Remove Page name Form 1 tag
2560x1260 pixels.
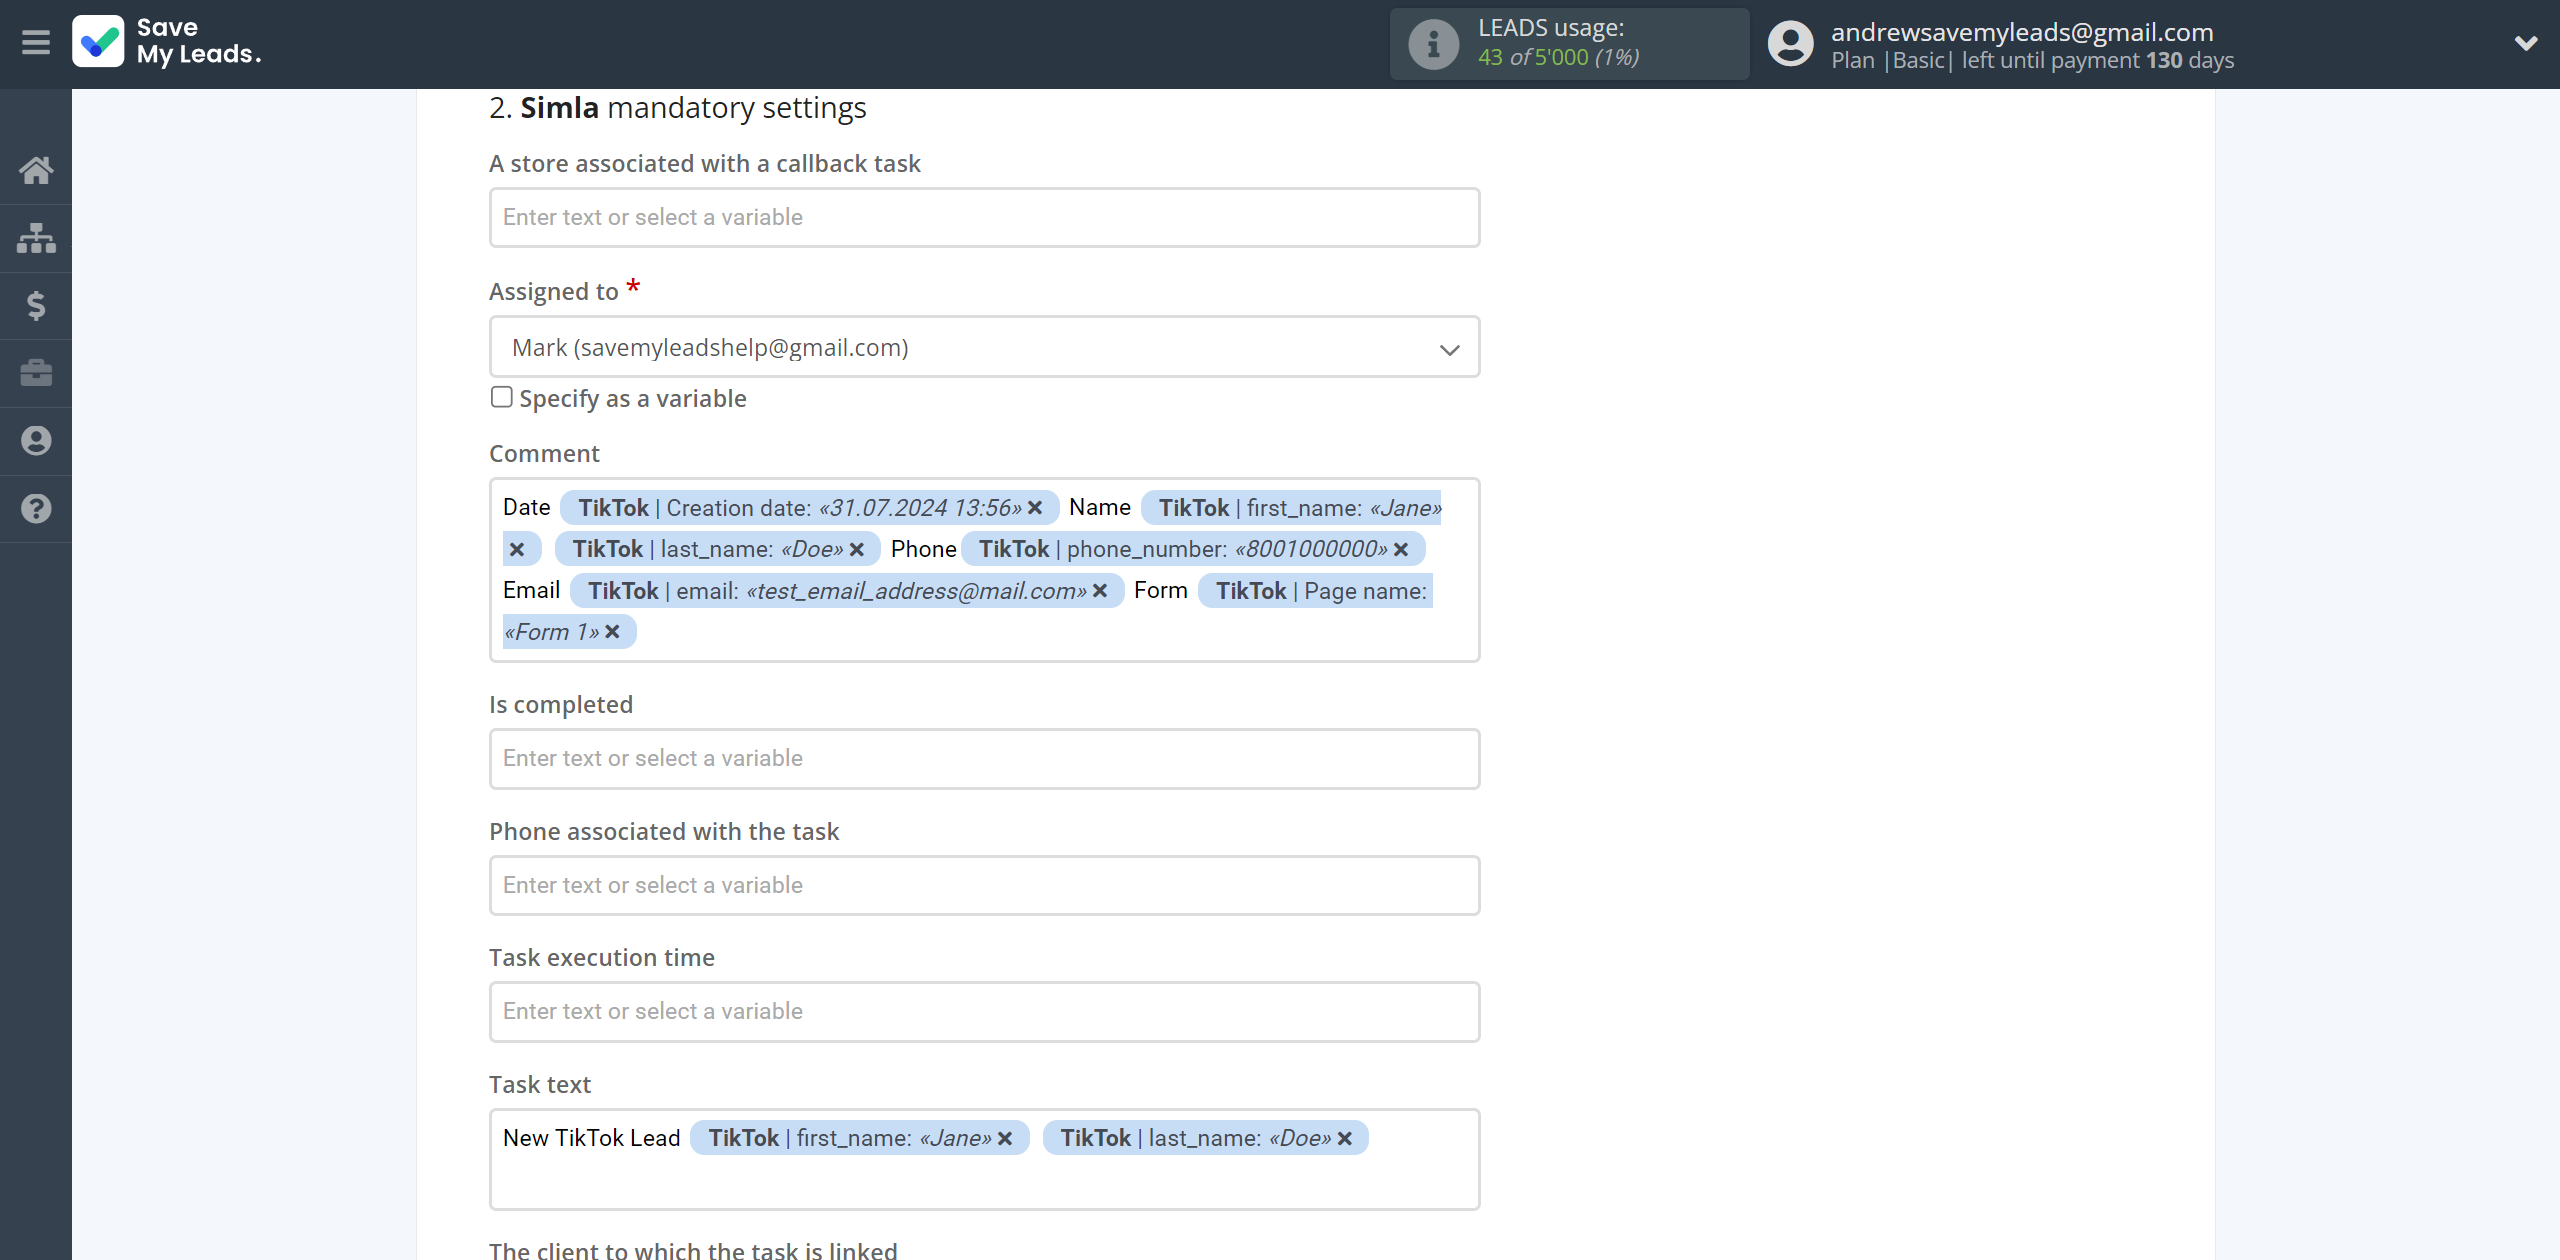tap(613, 632)
